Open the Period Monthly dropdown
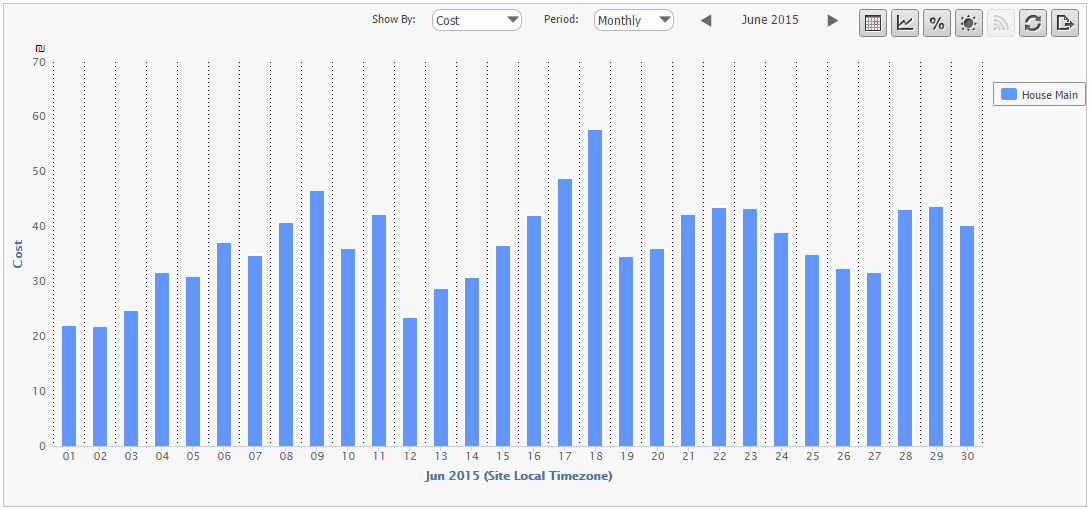The width and height of the screenshot is (1091, 509). 634,20
